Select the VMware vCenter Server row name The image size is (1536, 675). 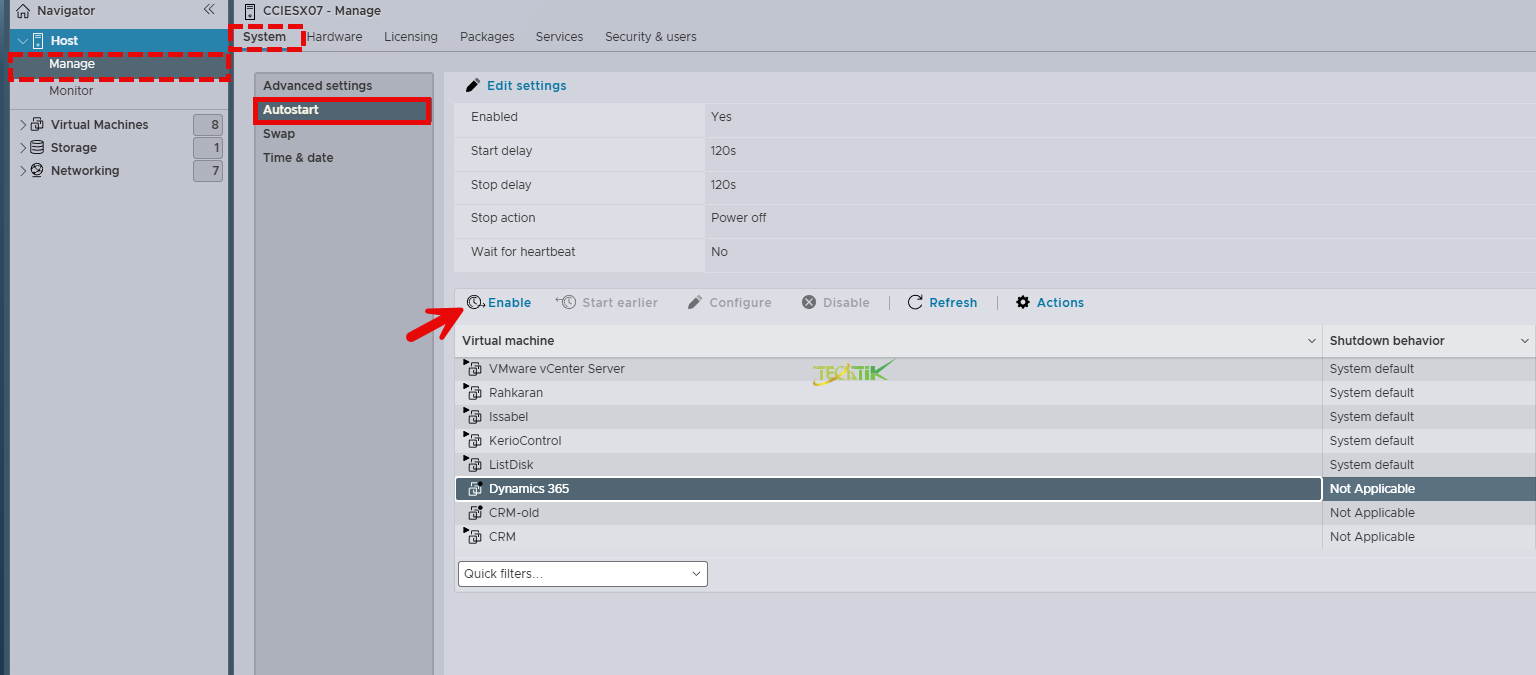[557, 368]
